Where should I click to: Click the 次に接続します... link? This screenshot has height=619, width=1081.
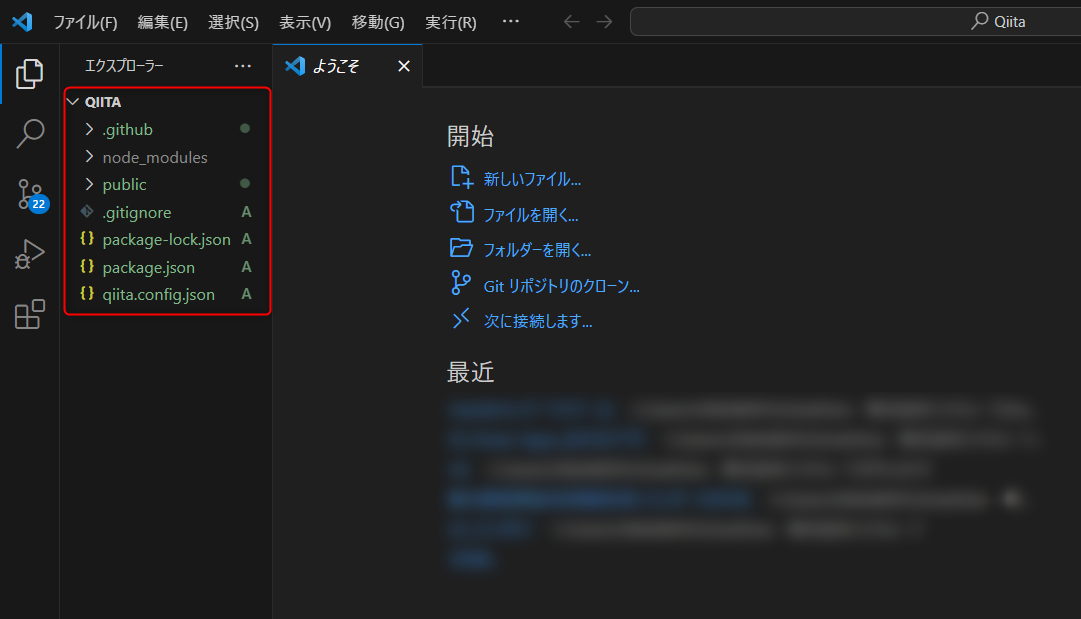coord(538,321)
